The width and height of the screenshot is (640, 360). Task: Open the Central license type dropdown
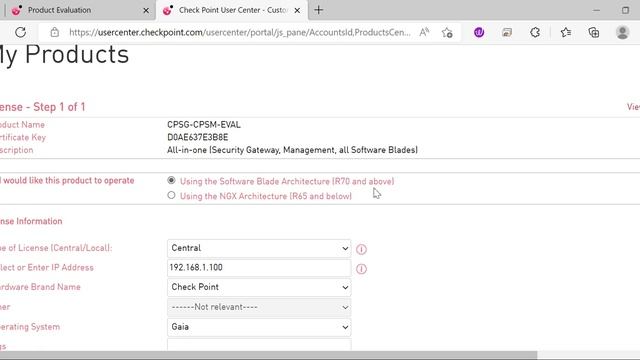click(x=259, y=248)
